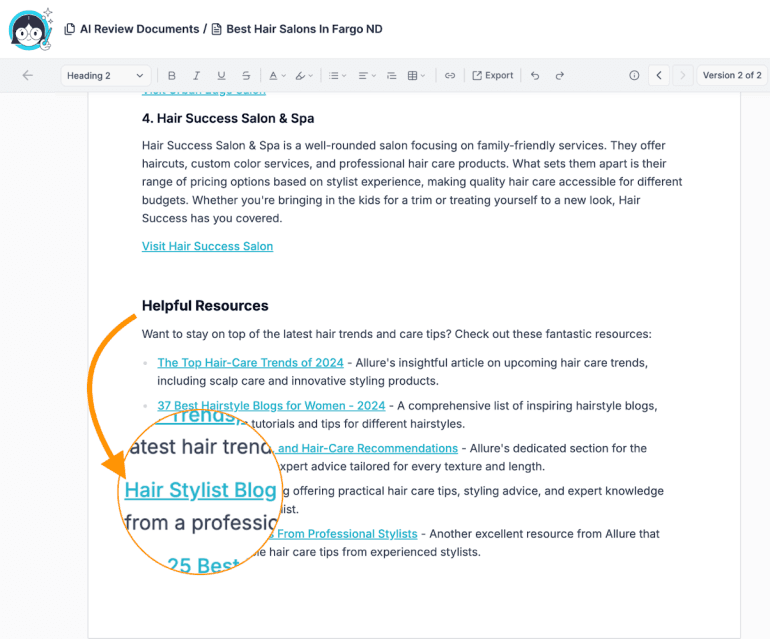The image size is (770, 639).
Task: Open the highlight color dropdown
Action: tap(305, 75)
